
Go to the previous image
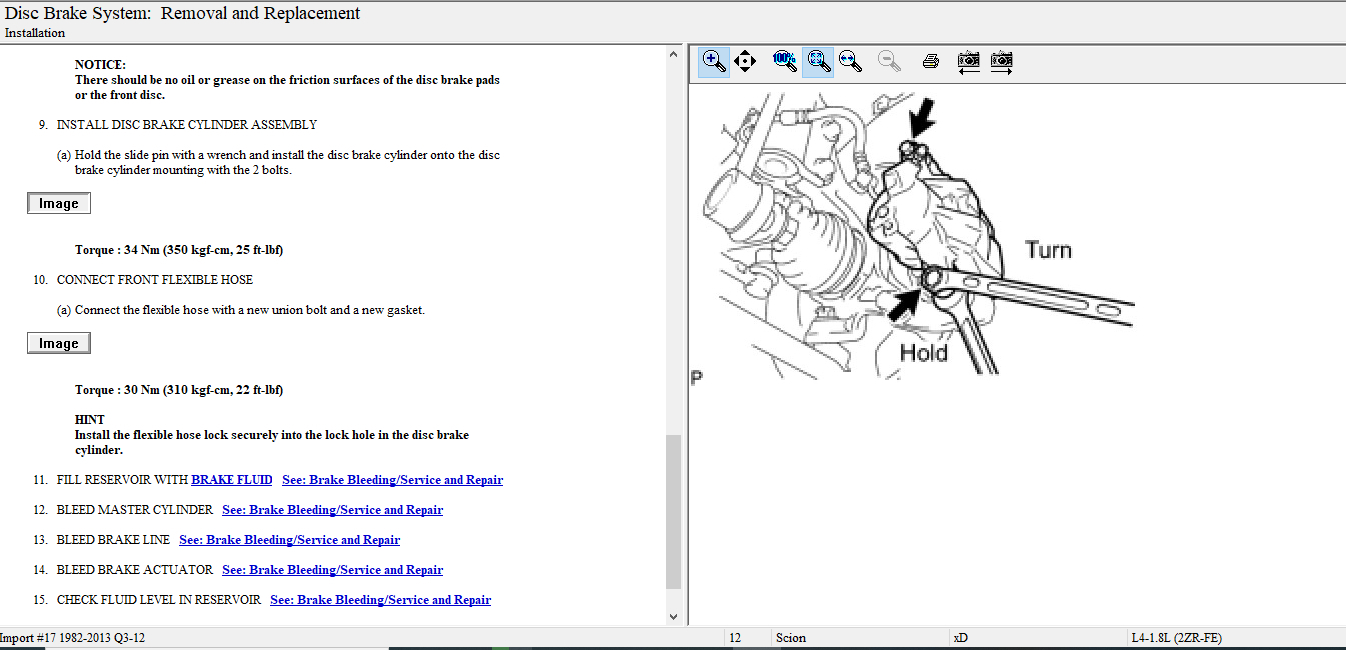[x=968, y=61]
